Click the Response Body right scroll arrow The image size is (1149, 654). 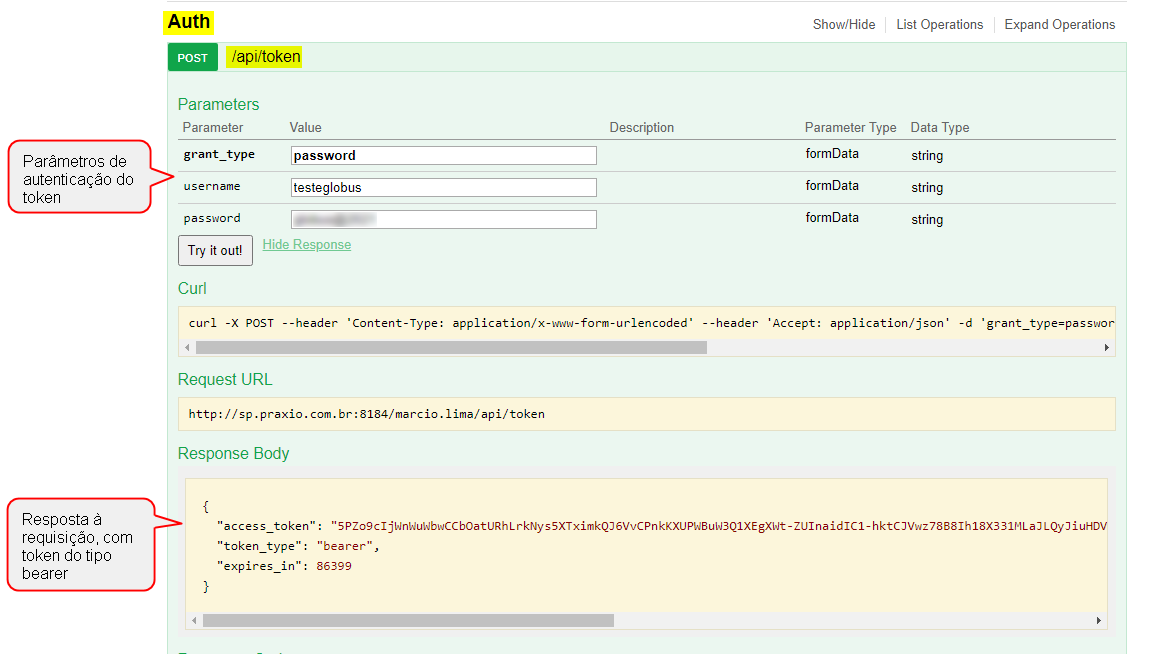[x=1098, y=620]
